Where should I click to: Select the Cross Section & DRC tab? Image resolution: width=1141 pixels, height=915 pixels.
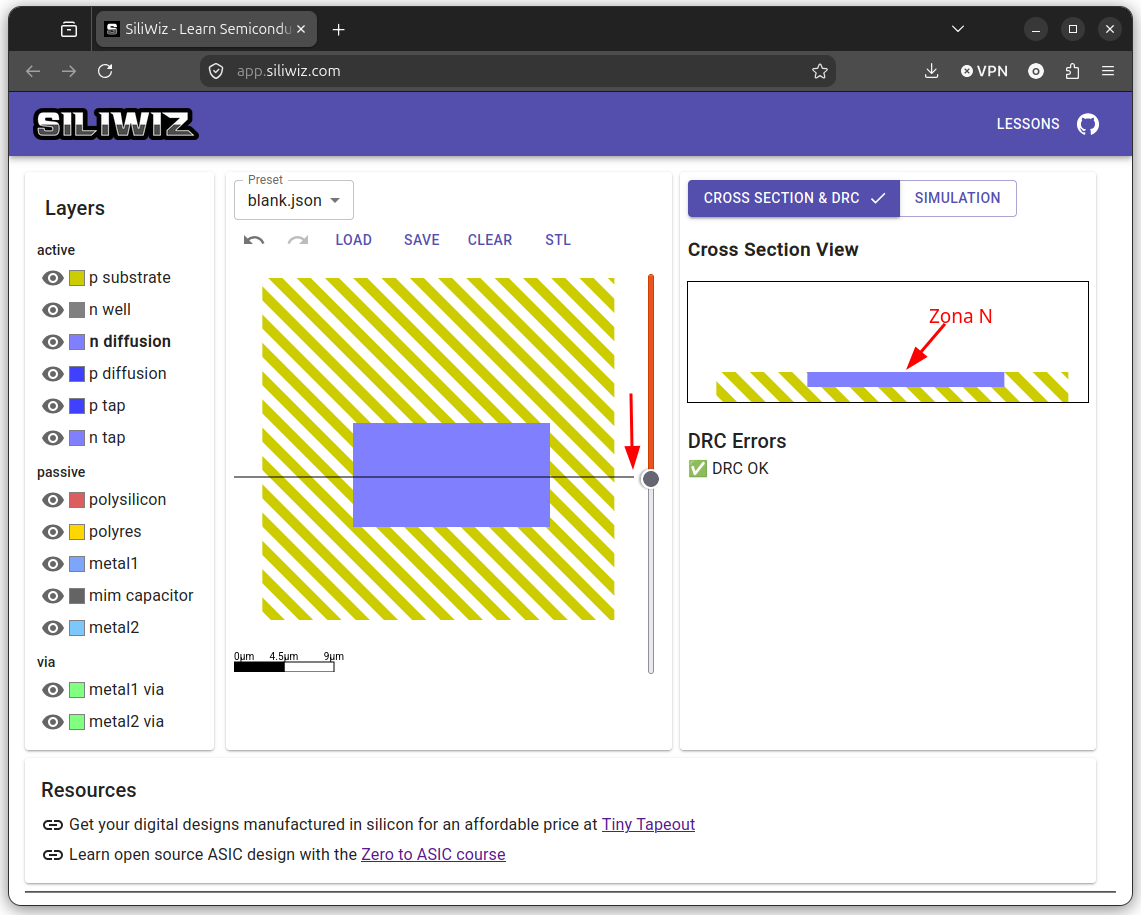794,198
